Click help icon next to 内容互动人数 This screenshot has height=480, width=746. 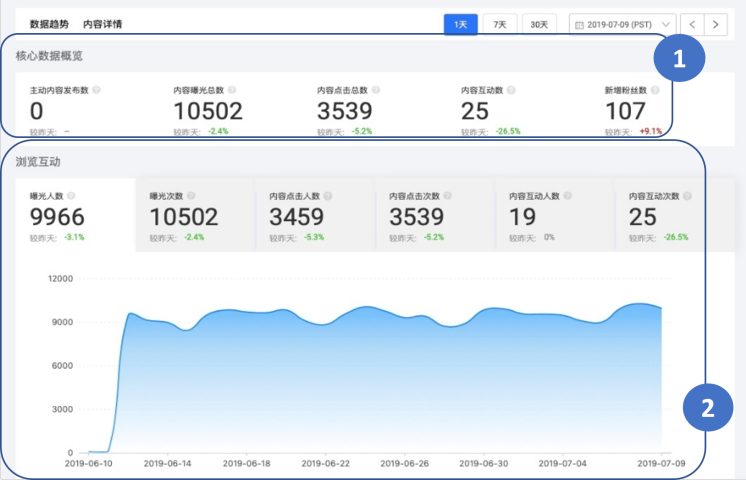click(567, 197)
